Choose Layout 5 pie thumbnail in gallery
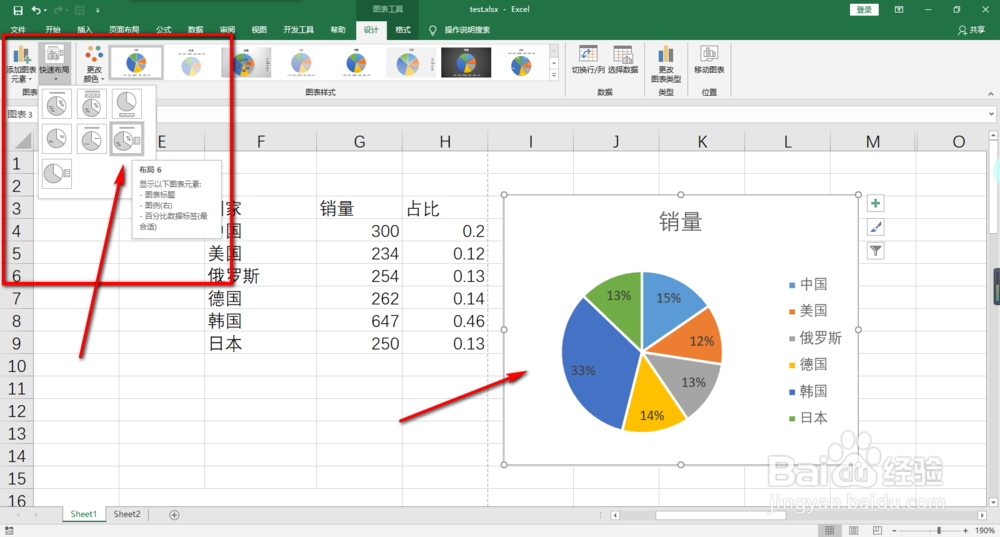 point(92,138)
